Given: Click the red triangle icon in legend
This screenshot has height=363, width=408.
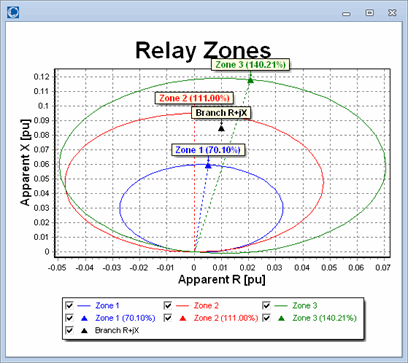Looking at the screenshot, I should pyautogui.click(x=183, y=318).
